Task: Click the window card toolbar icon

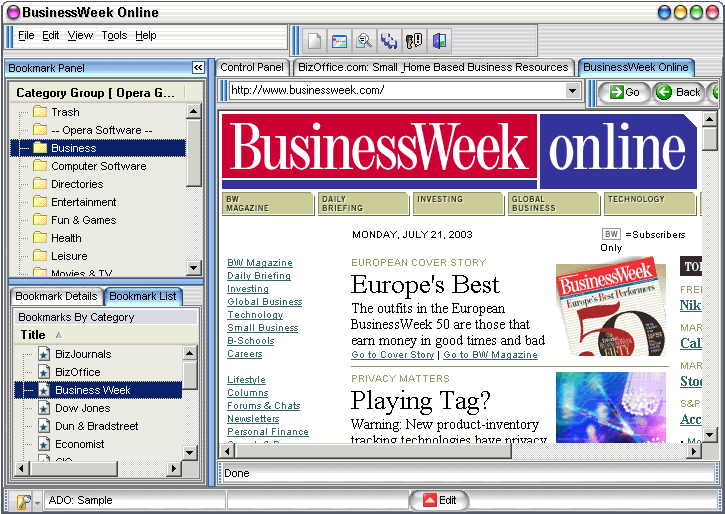Action: click(339, 41)
